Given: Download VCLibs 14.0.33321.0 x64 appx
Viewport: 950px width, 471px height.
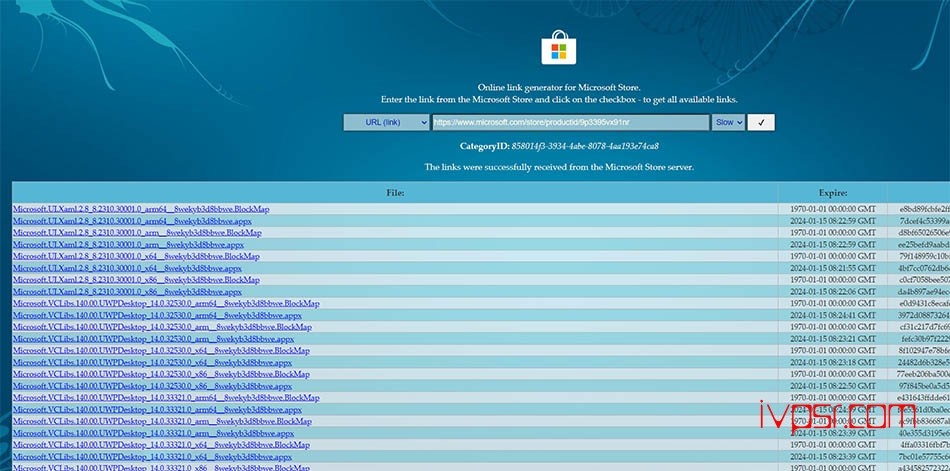Looking at the screenshot, I should 152,458.
